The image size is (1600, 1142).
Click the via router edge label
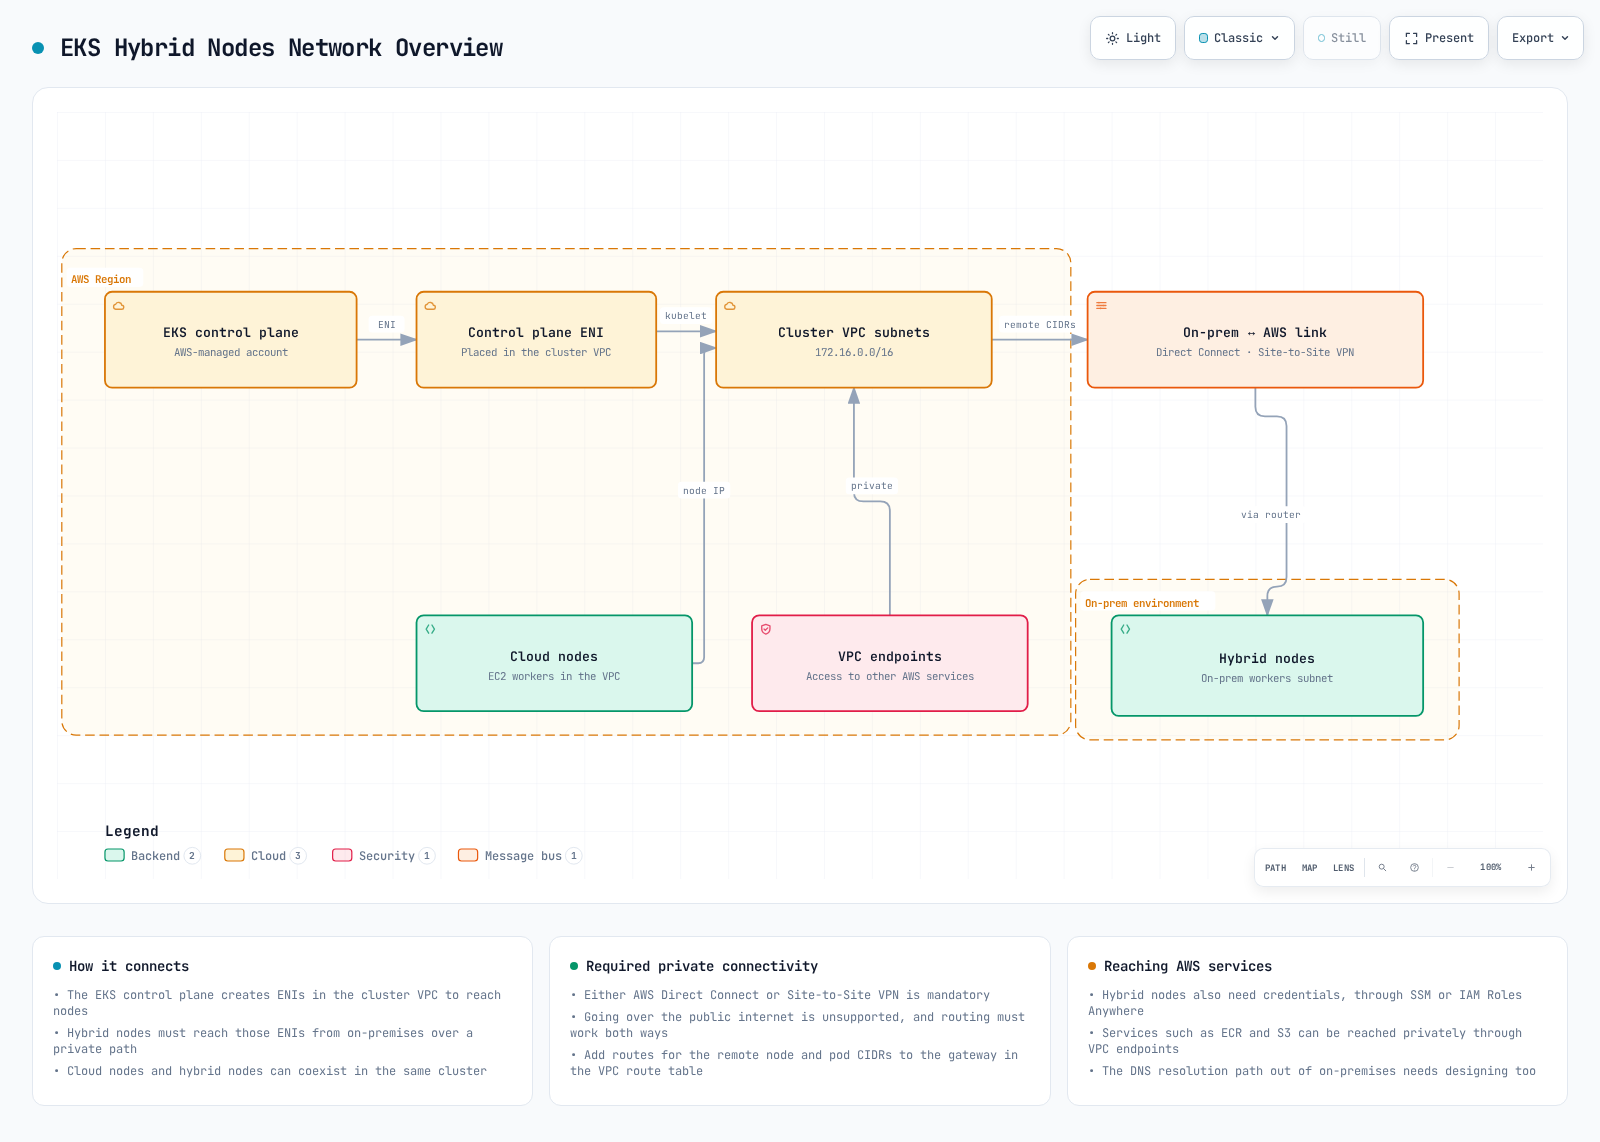tap(1271, 515)
